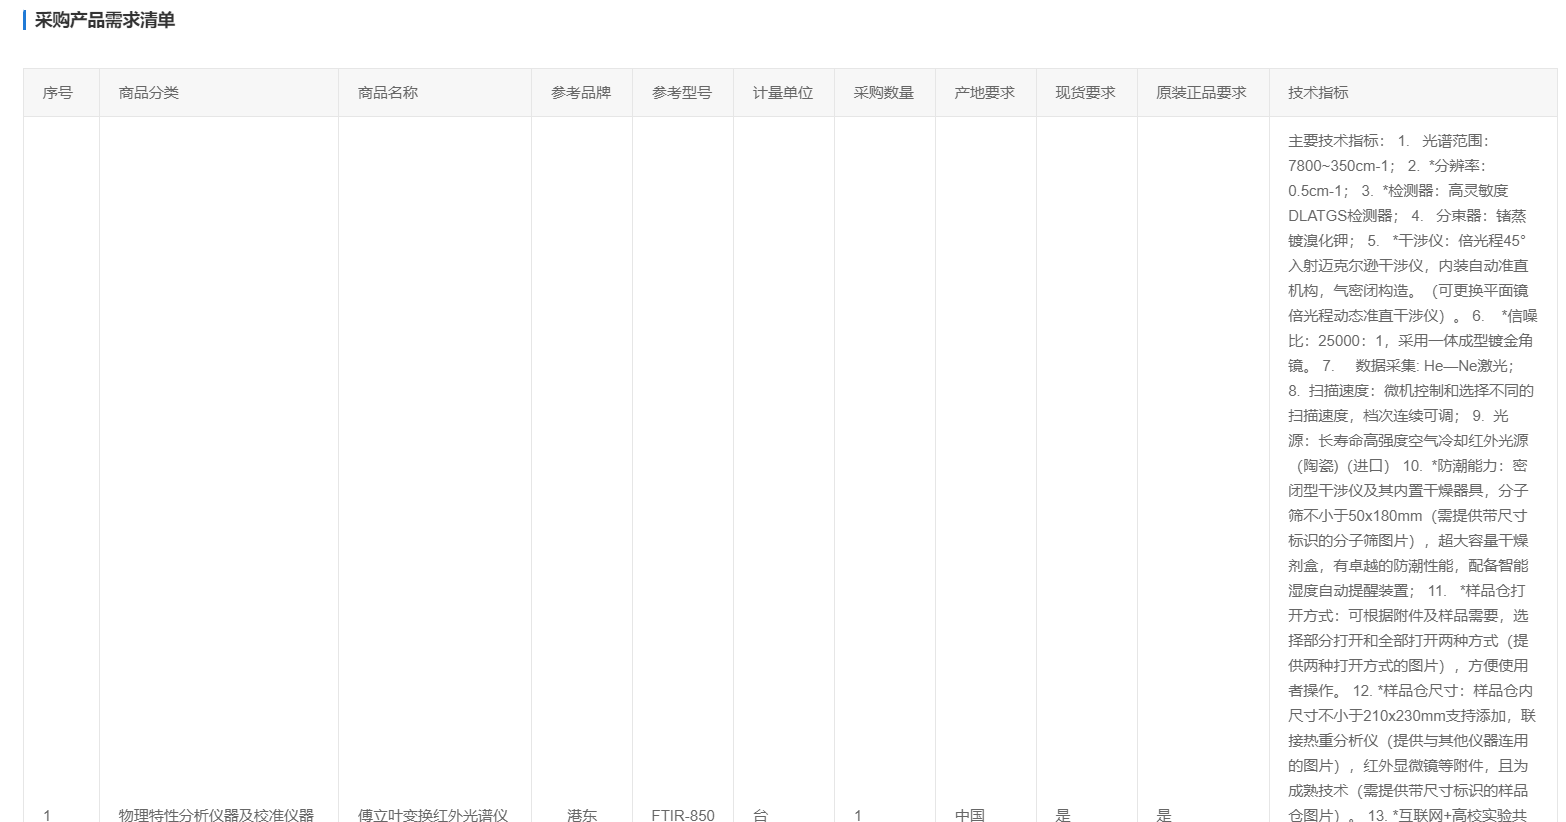This screenshot has width=1566, height=822.
Task: Select the 参考品牌 column header
Action: tap(580, 92)
